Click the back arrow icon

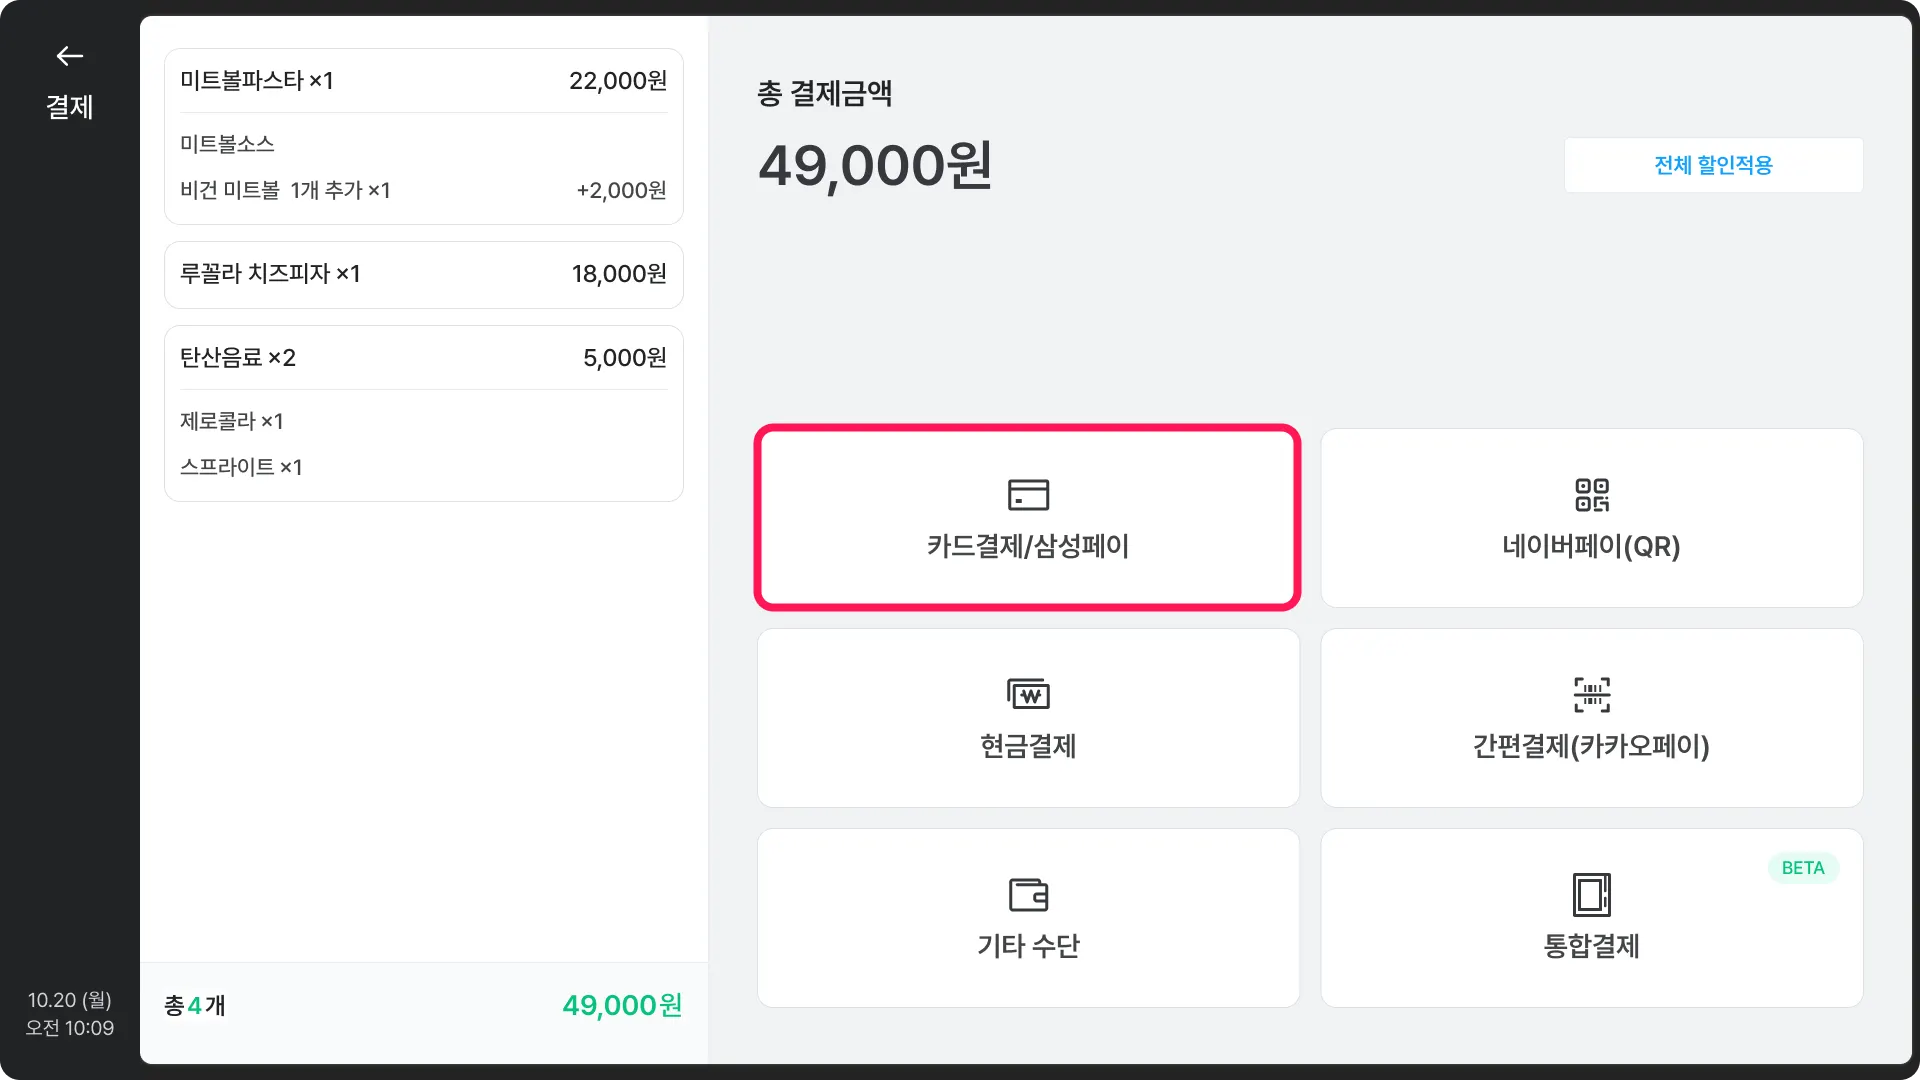point(69,56)
